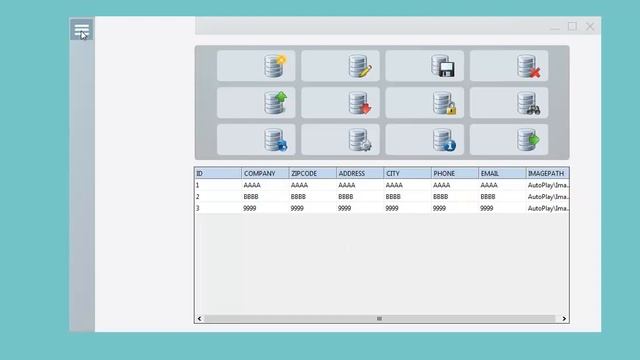Sort by the ADDRESS column header

360,173
